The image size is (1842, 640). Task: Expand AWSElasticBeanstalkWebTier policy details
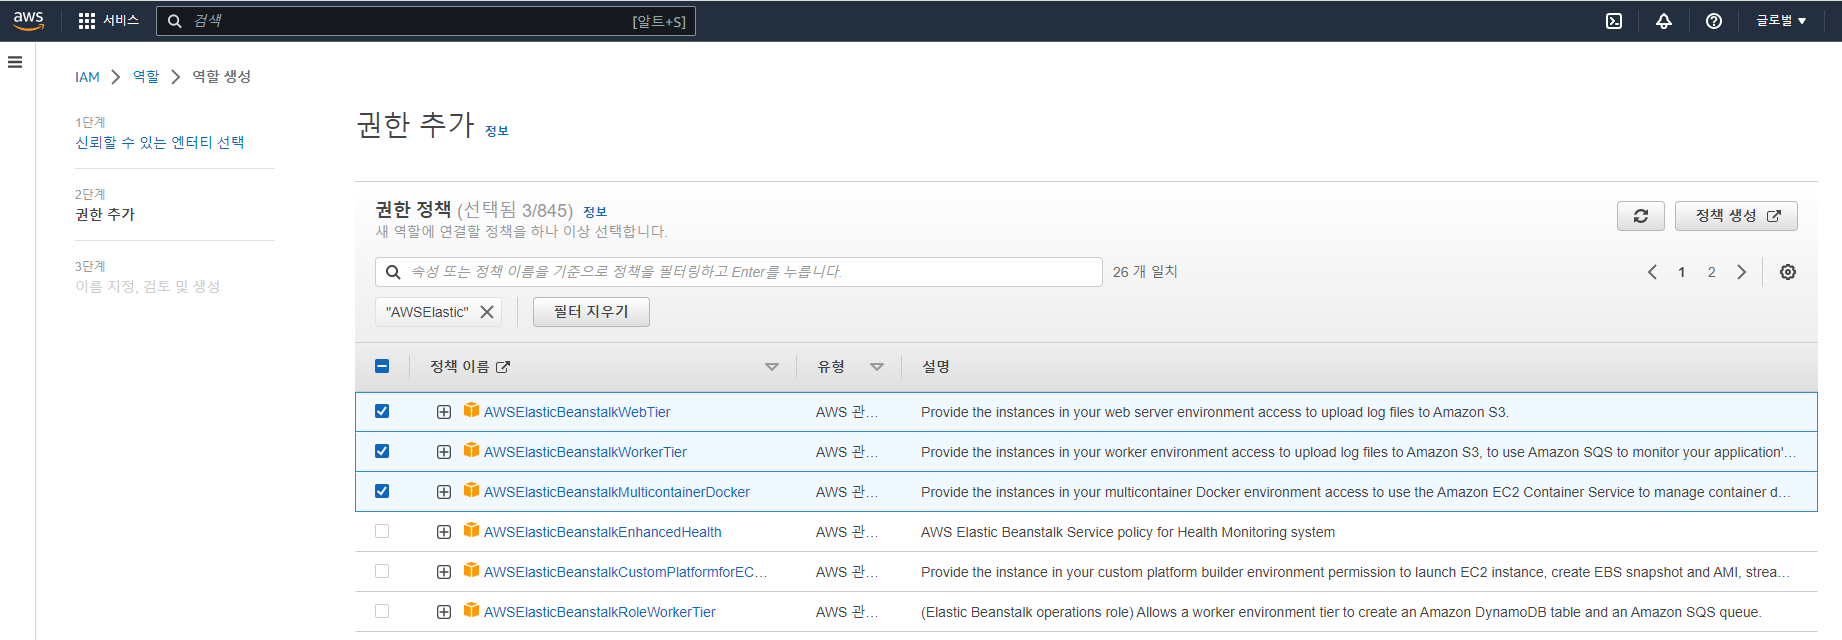coord(444,412)
